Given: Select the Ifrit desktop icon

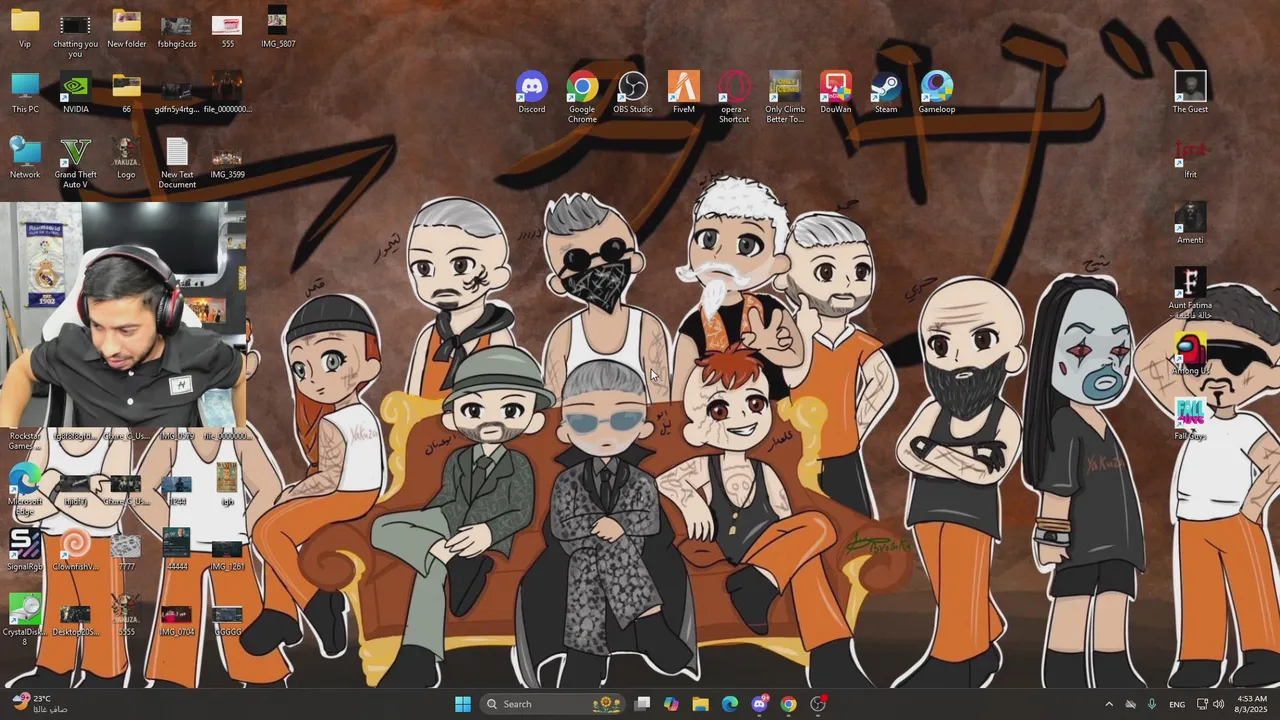Looking at the screenshot, I should [1190, 158].
